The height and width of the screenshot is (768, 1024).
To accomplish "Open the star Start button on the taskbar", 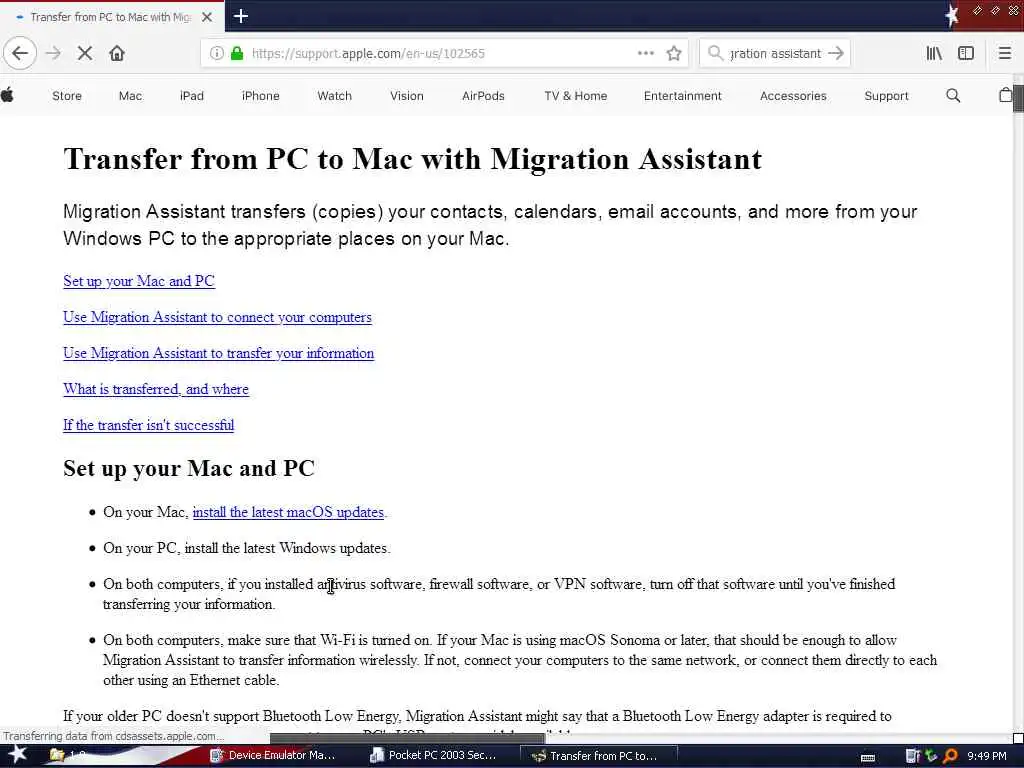I will [x=17, y=755].
